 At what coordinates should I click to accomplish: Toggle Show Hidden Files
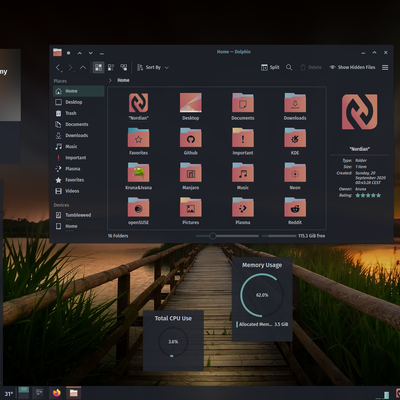tap(352, 67)
